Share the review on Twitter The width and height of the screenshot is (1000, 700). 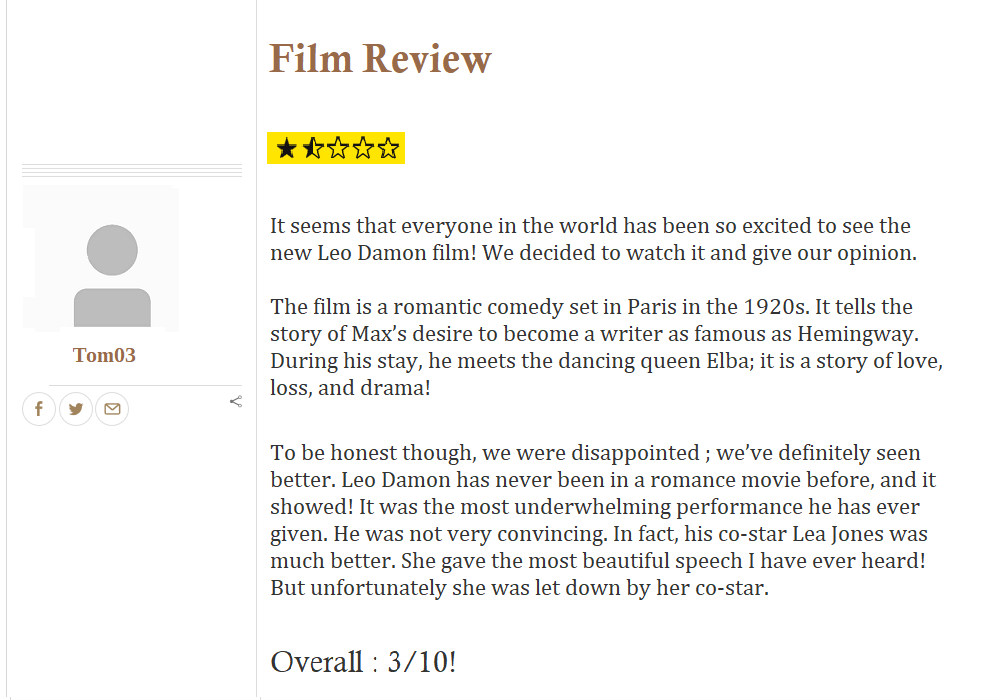click(x=76, y=409)
